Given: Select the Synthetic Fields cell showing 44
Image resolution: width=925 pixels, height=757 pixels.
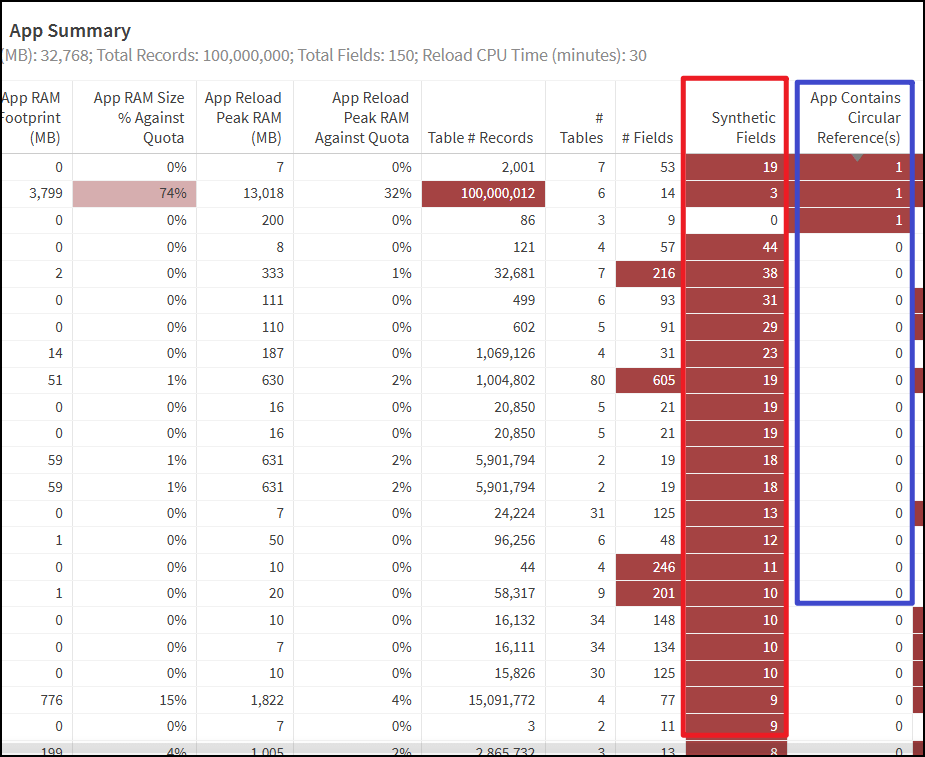Looking at the screenshot, I should (735, 247).
